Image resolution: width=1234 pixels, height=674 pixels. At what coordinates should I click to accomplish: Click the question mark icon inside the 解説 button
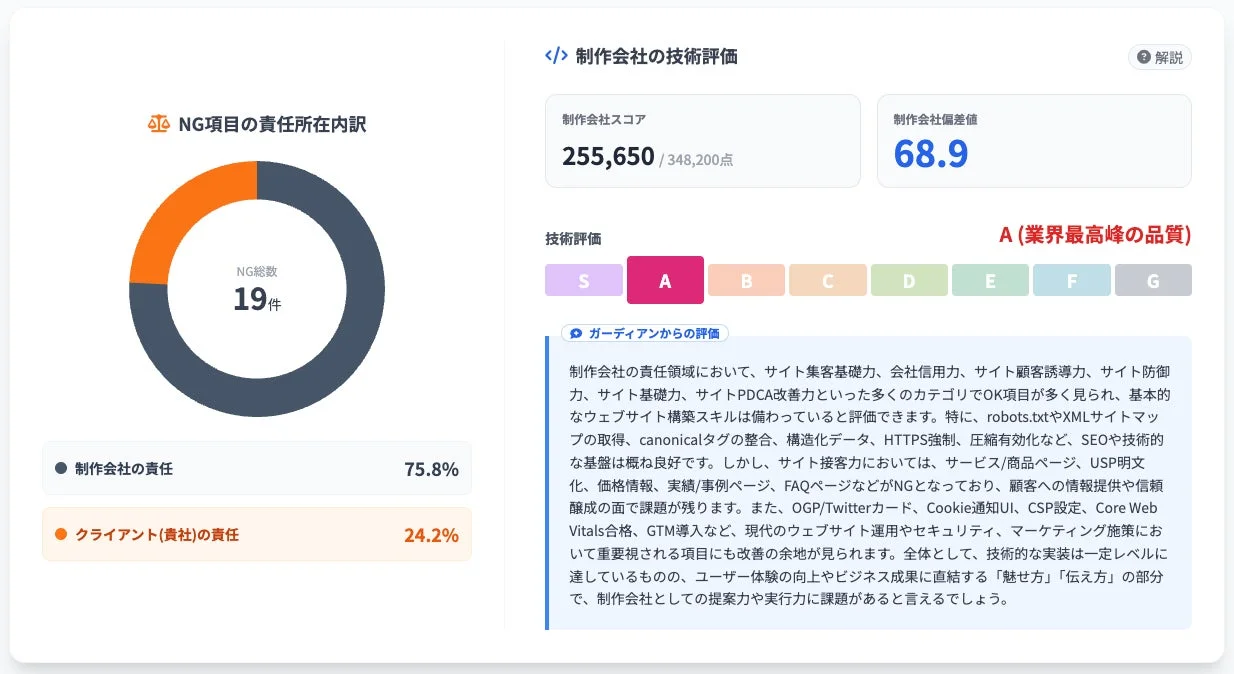pyautogui.click(x=1143, y=57)
